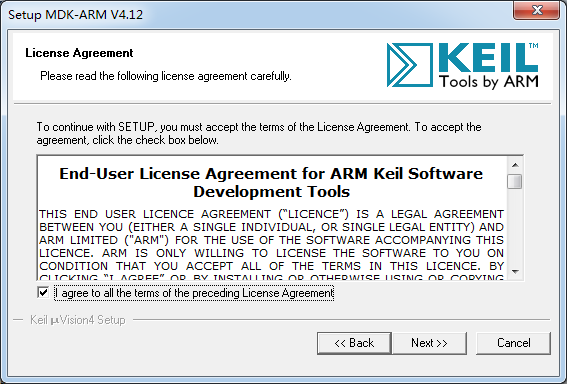Click the license scrollbar thumb
Viewport: 567px width, 384px height.
pos(515,182)
